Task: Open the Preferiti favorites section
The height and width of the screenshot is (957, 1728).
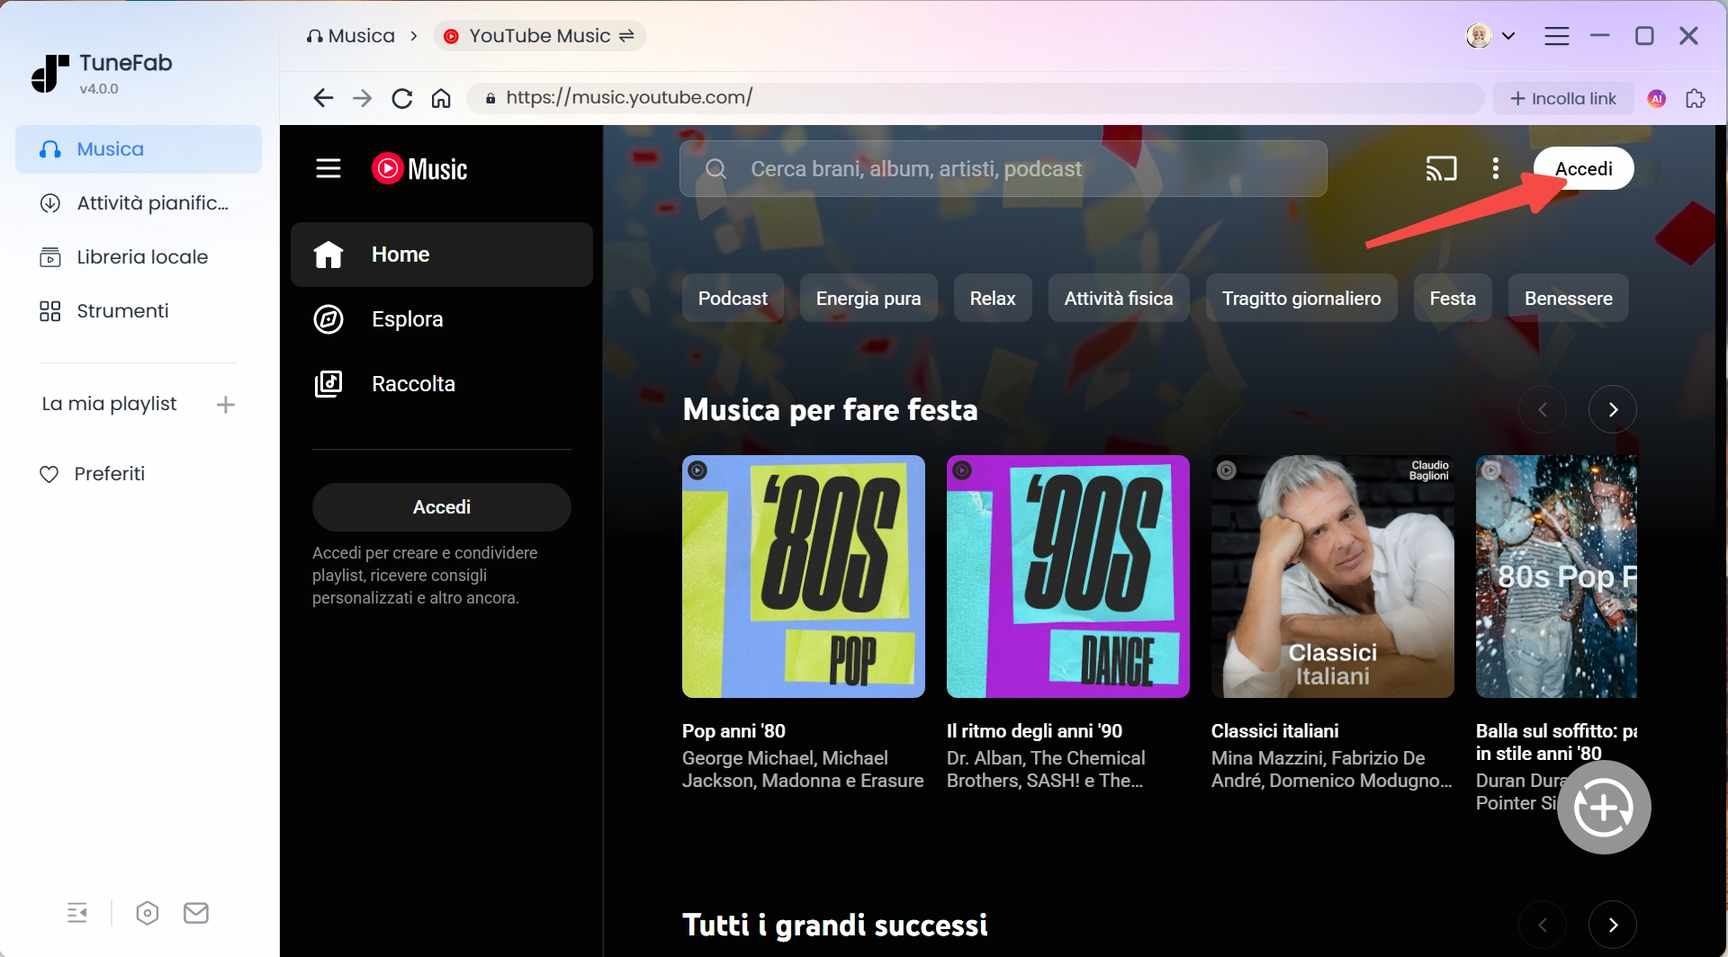Action: click(110, 473)
